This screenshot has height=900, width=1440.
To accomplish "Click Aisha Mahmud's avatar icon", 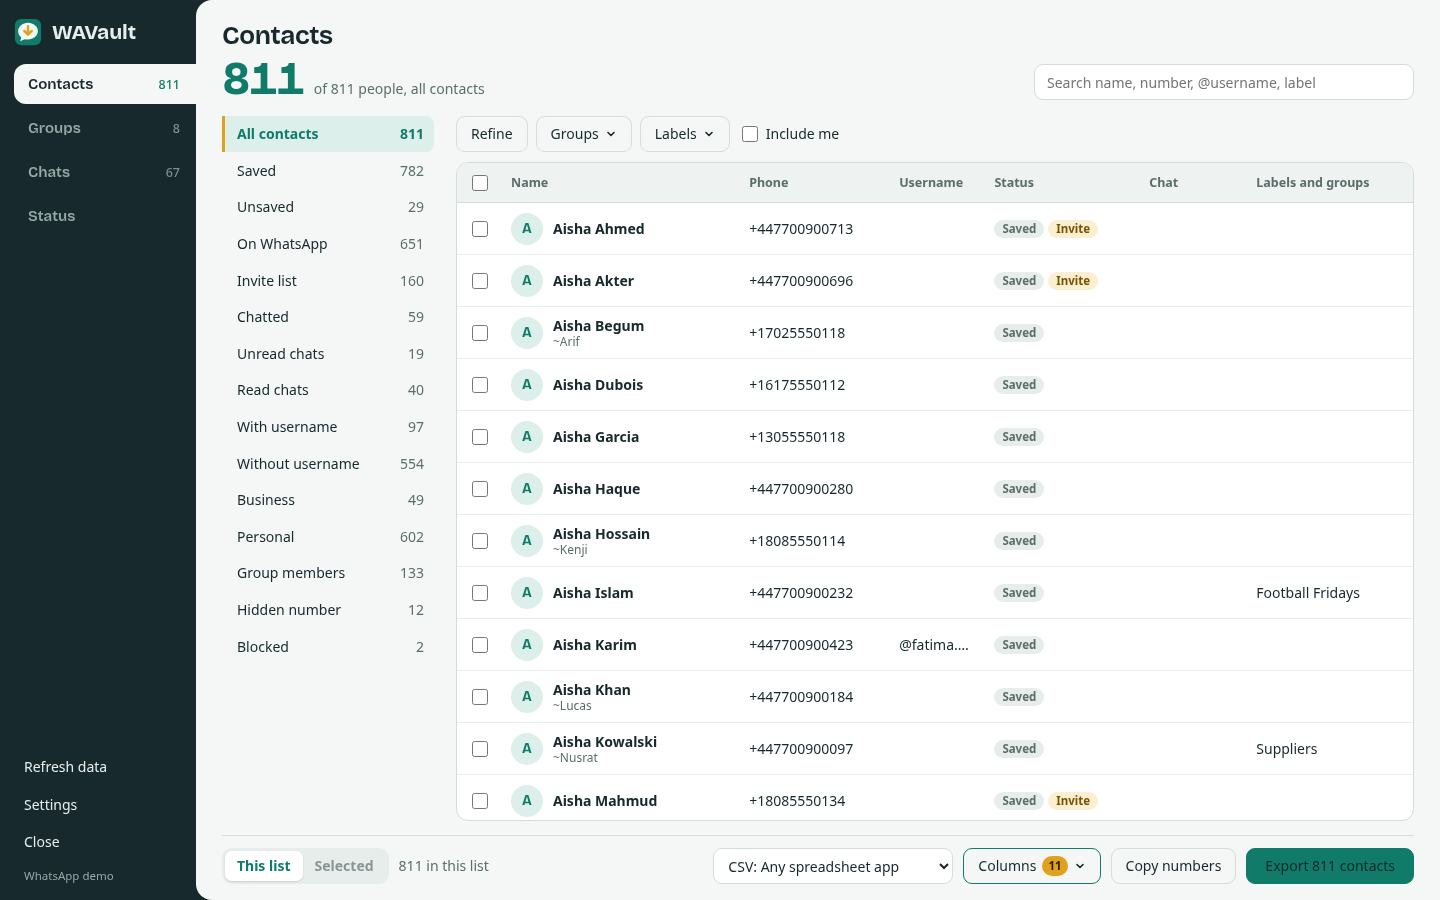I will (527, 801).
